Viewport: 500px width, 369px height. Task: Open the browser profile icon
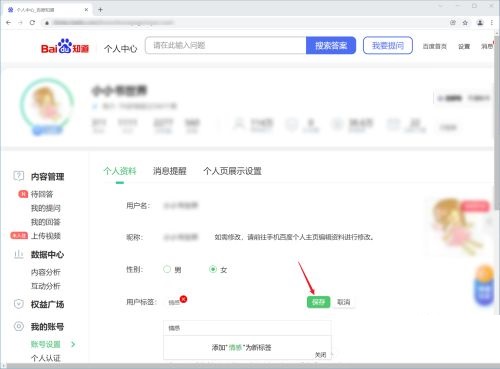click(x=480, y=23)
